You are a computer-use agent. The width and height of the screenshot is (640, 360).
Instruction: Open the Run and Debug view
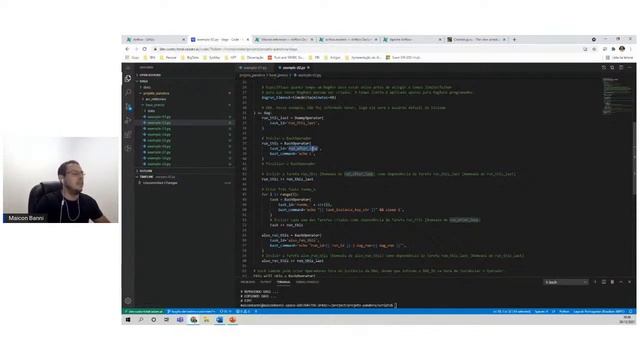point(128,120)
